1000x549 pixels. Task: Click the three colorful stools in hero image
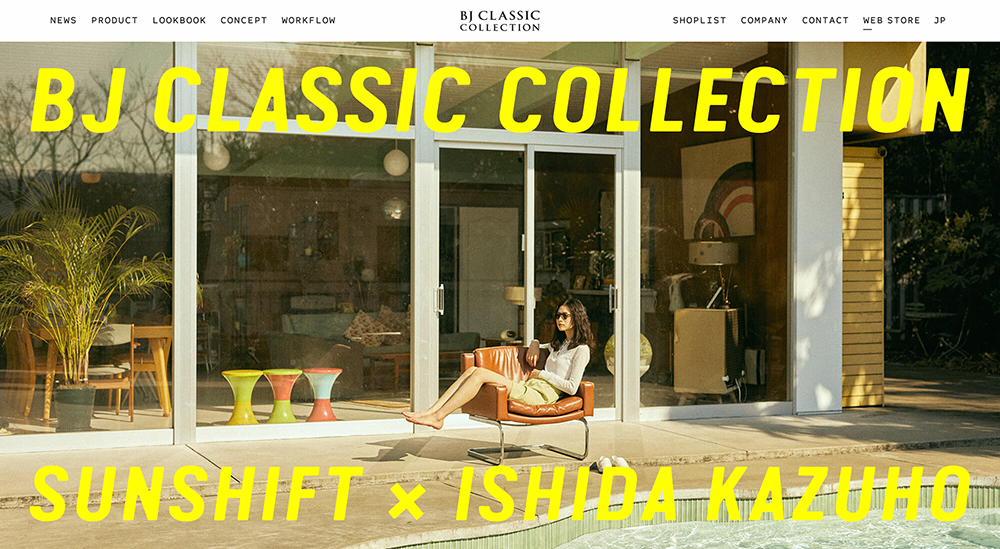tap(282, 395)
